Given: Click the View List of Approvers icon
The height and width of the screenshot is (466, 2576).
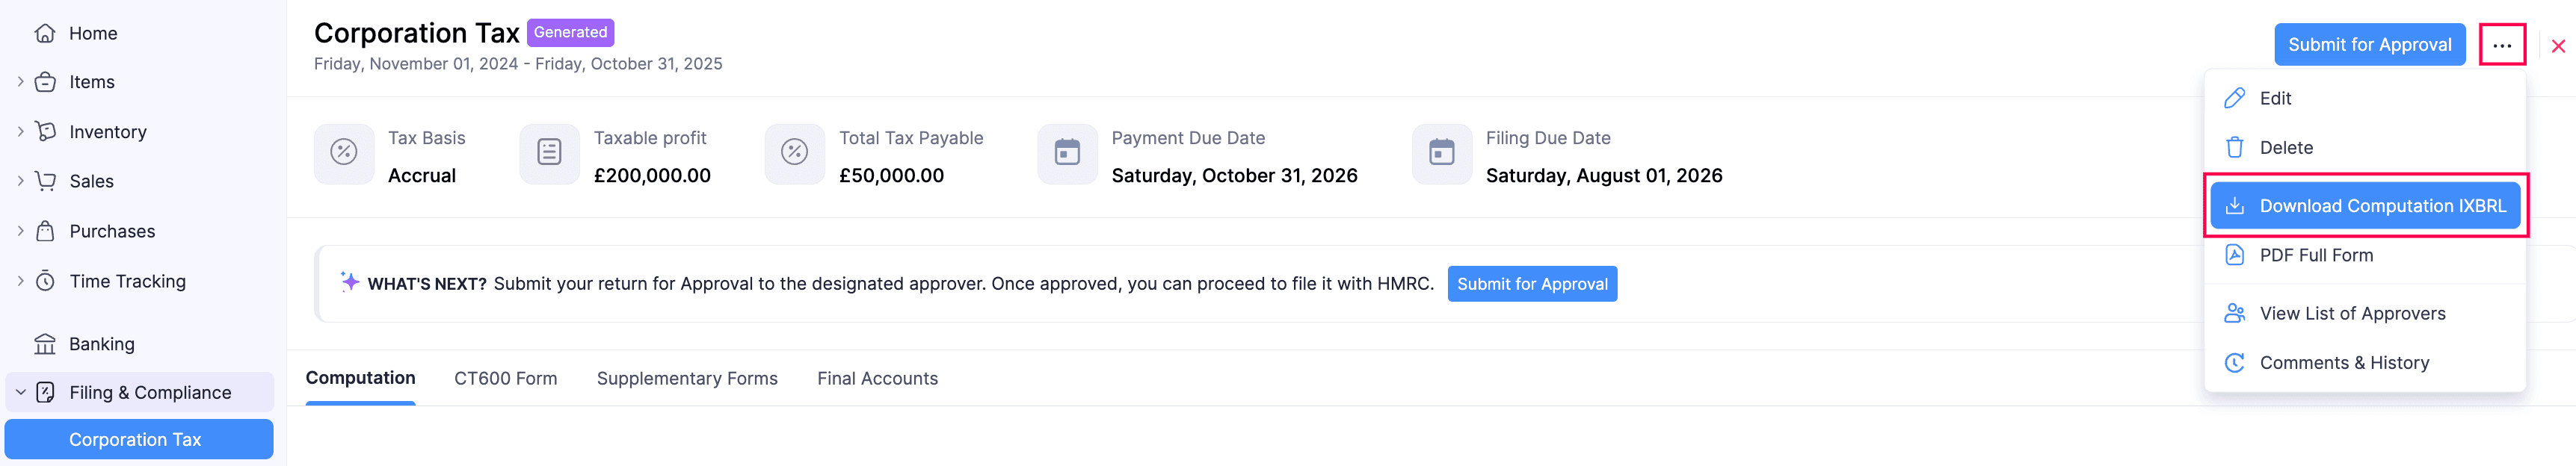Looking at the screenshot, I should point(2234,314).
